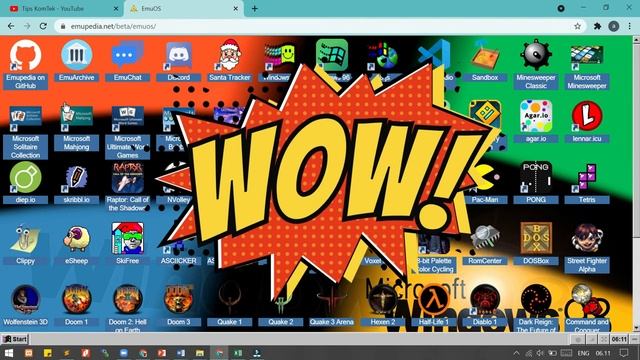Open PowerPoint from the Windows taskbar
The height and width of the screenshot is (360, 640).
162,353
